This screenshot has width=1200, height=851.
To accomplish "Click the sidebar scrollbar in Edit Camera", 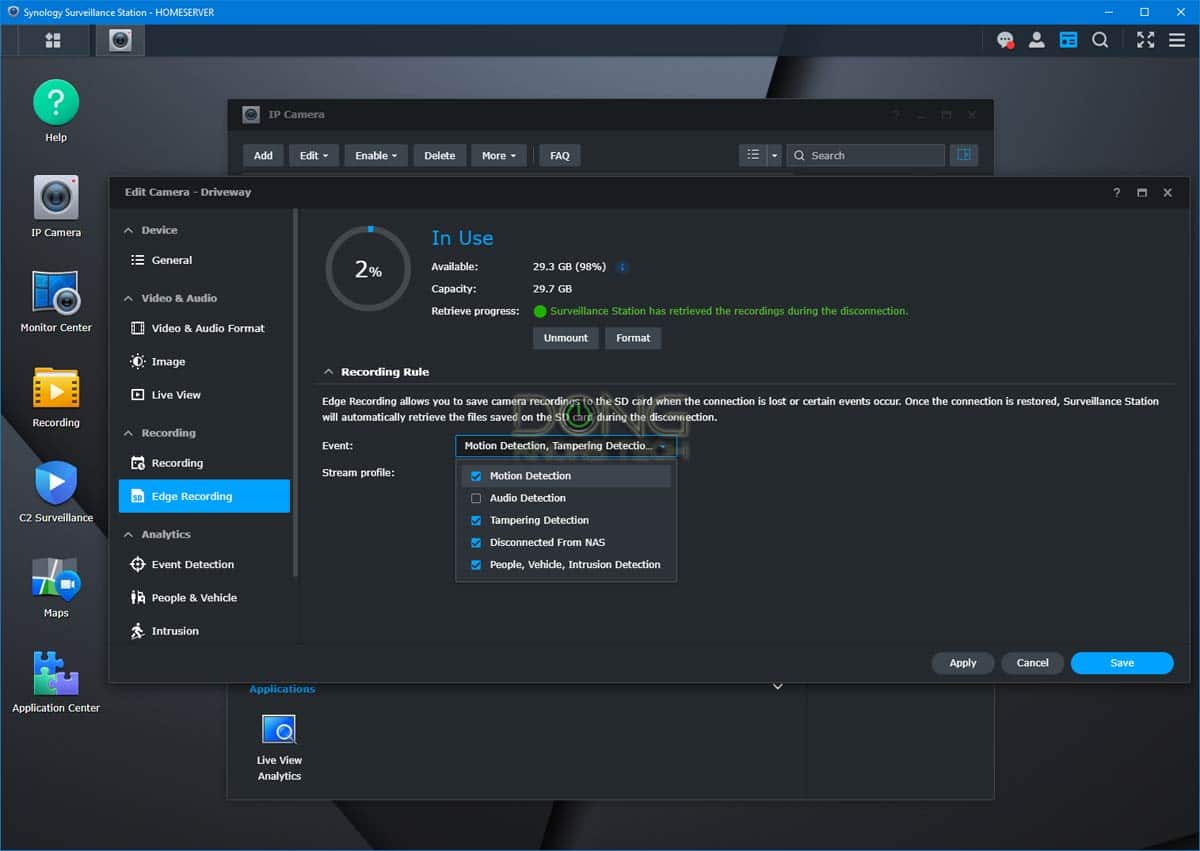I will click(295, 393).
